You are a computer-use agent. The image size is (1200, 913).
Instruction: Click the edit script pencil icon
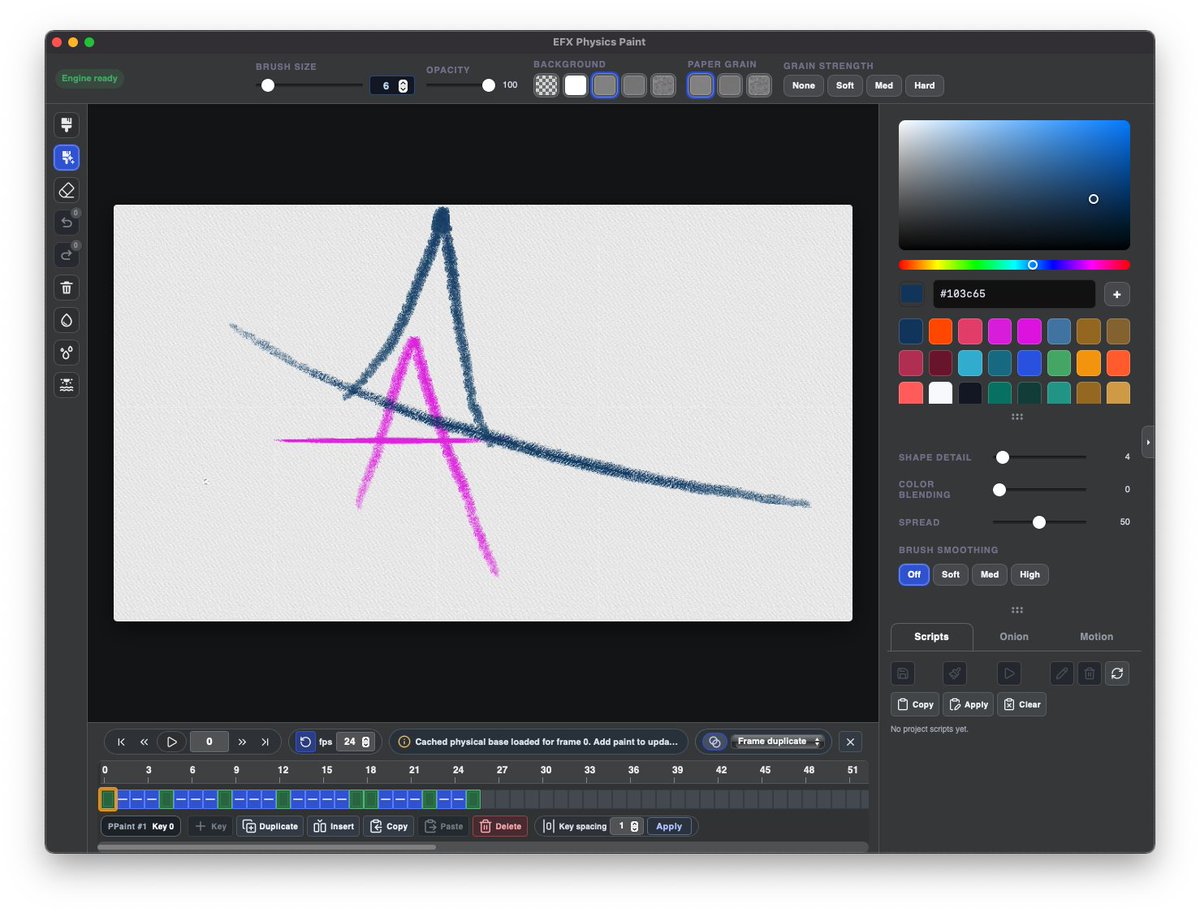click(1062, 673)
